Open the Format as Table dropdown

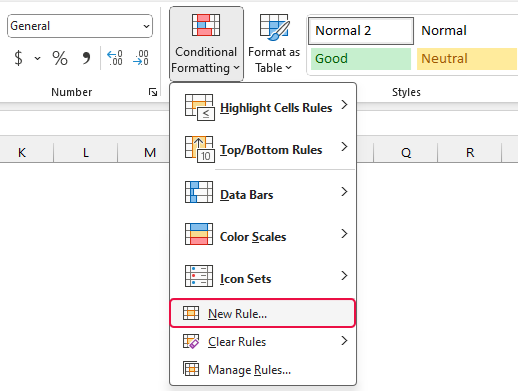click(x=274, y=44)
